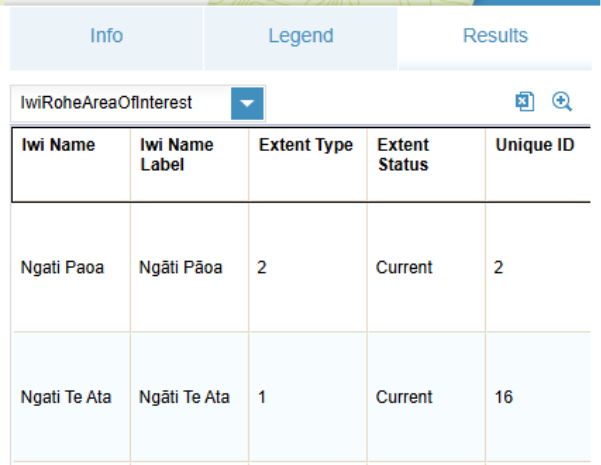Click Current status in Ngati Te Ata row

point(426,397)
